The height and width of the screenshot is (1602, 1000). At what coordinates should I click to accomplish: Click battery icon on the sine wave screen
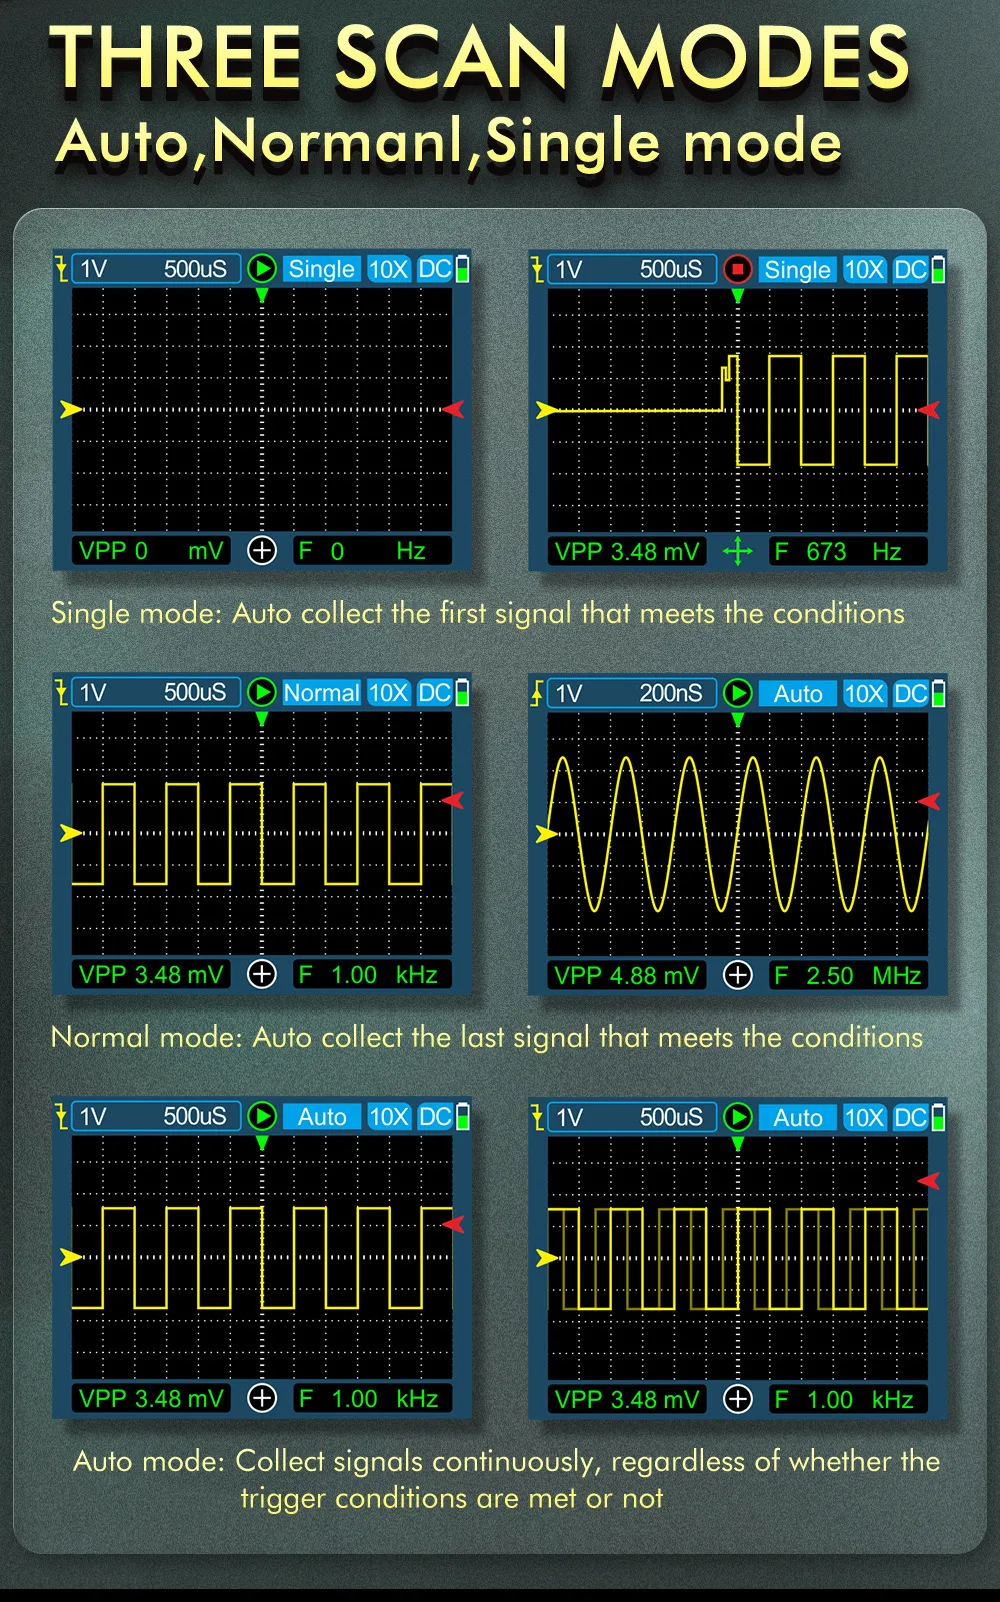pyautogui.click(x=938, y=693)
